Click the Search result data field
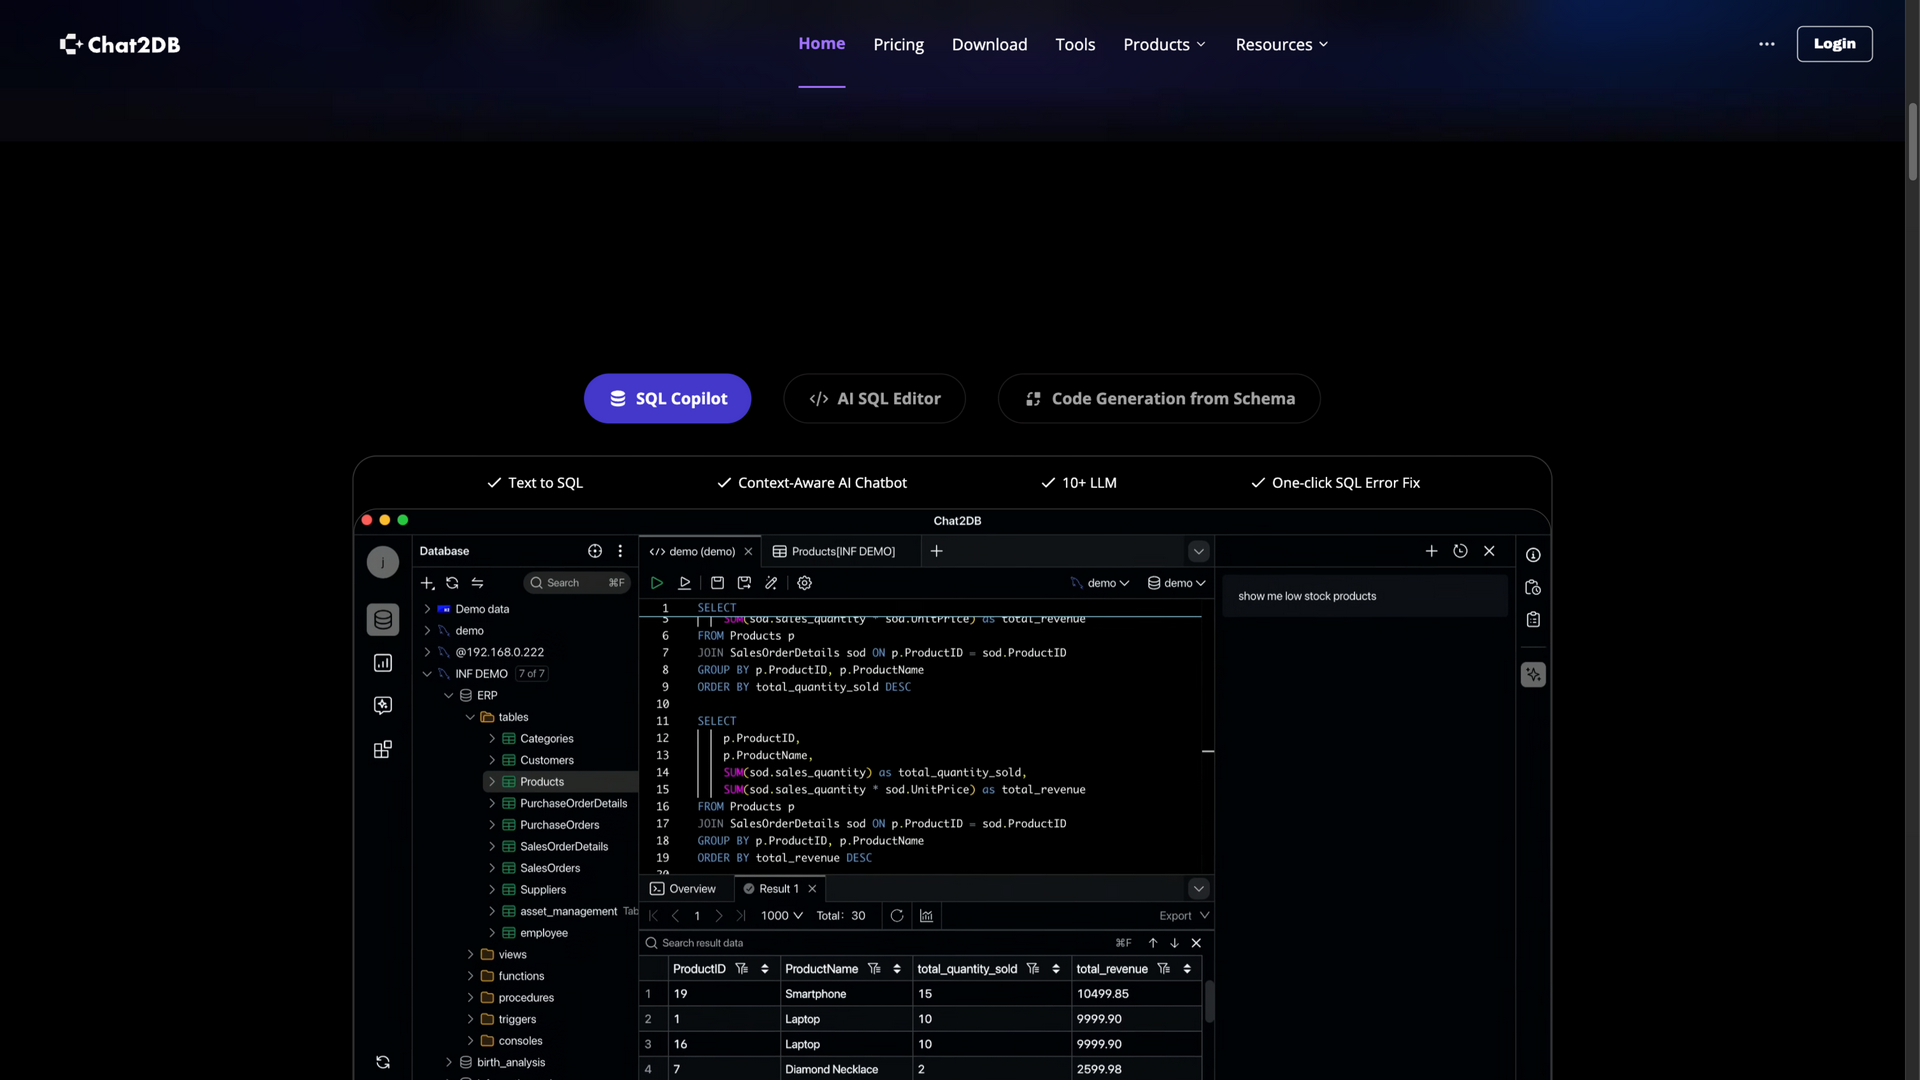This screenshot has width=1920, height=1080. click(880, 943)
